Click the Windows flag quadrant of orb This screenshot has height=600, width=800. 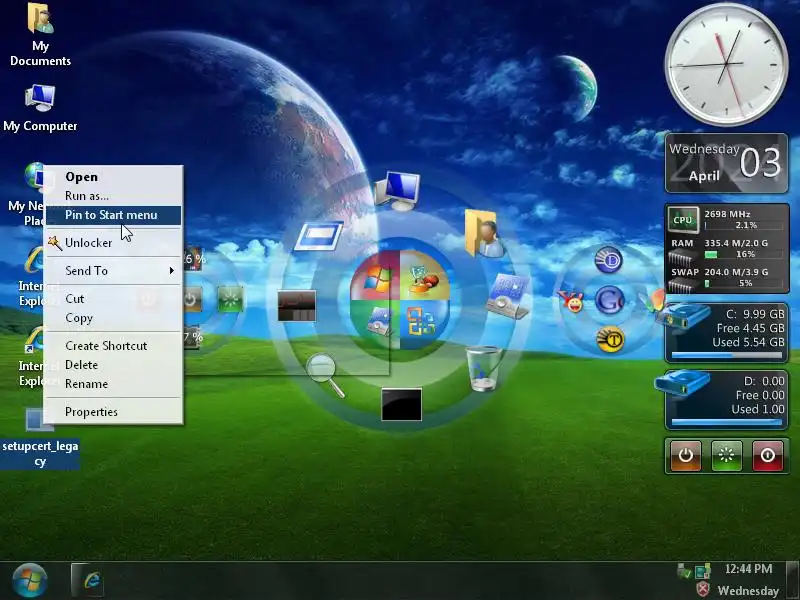point(376,276)
